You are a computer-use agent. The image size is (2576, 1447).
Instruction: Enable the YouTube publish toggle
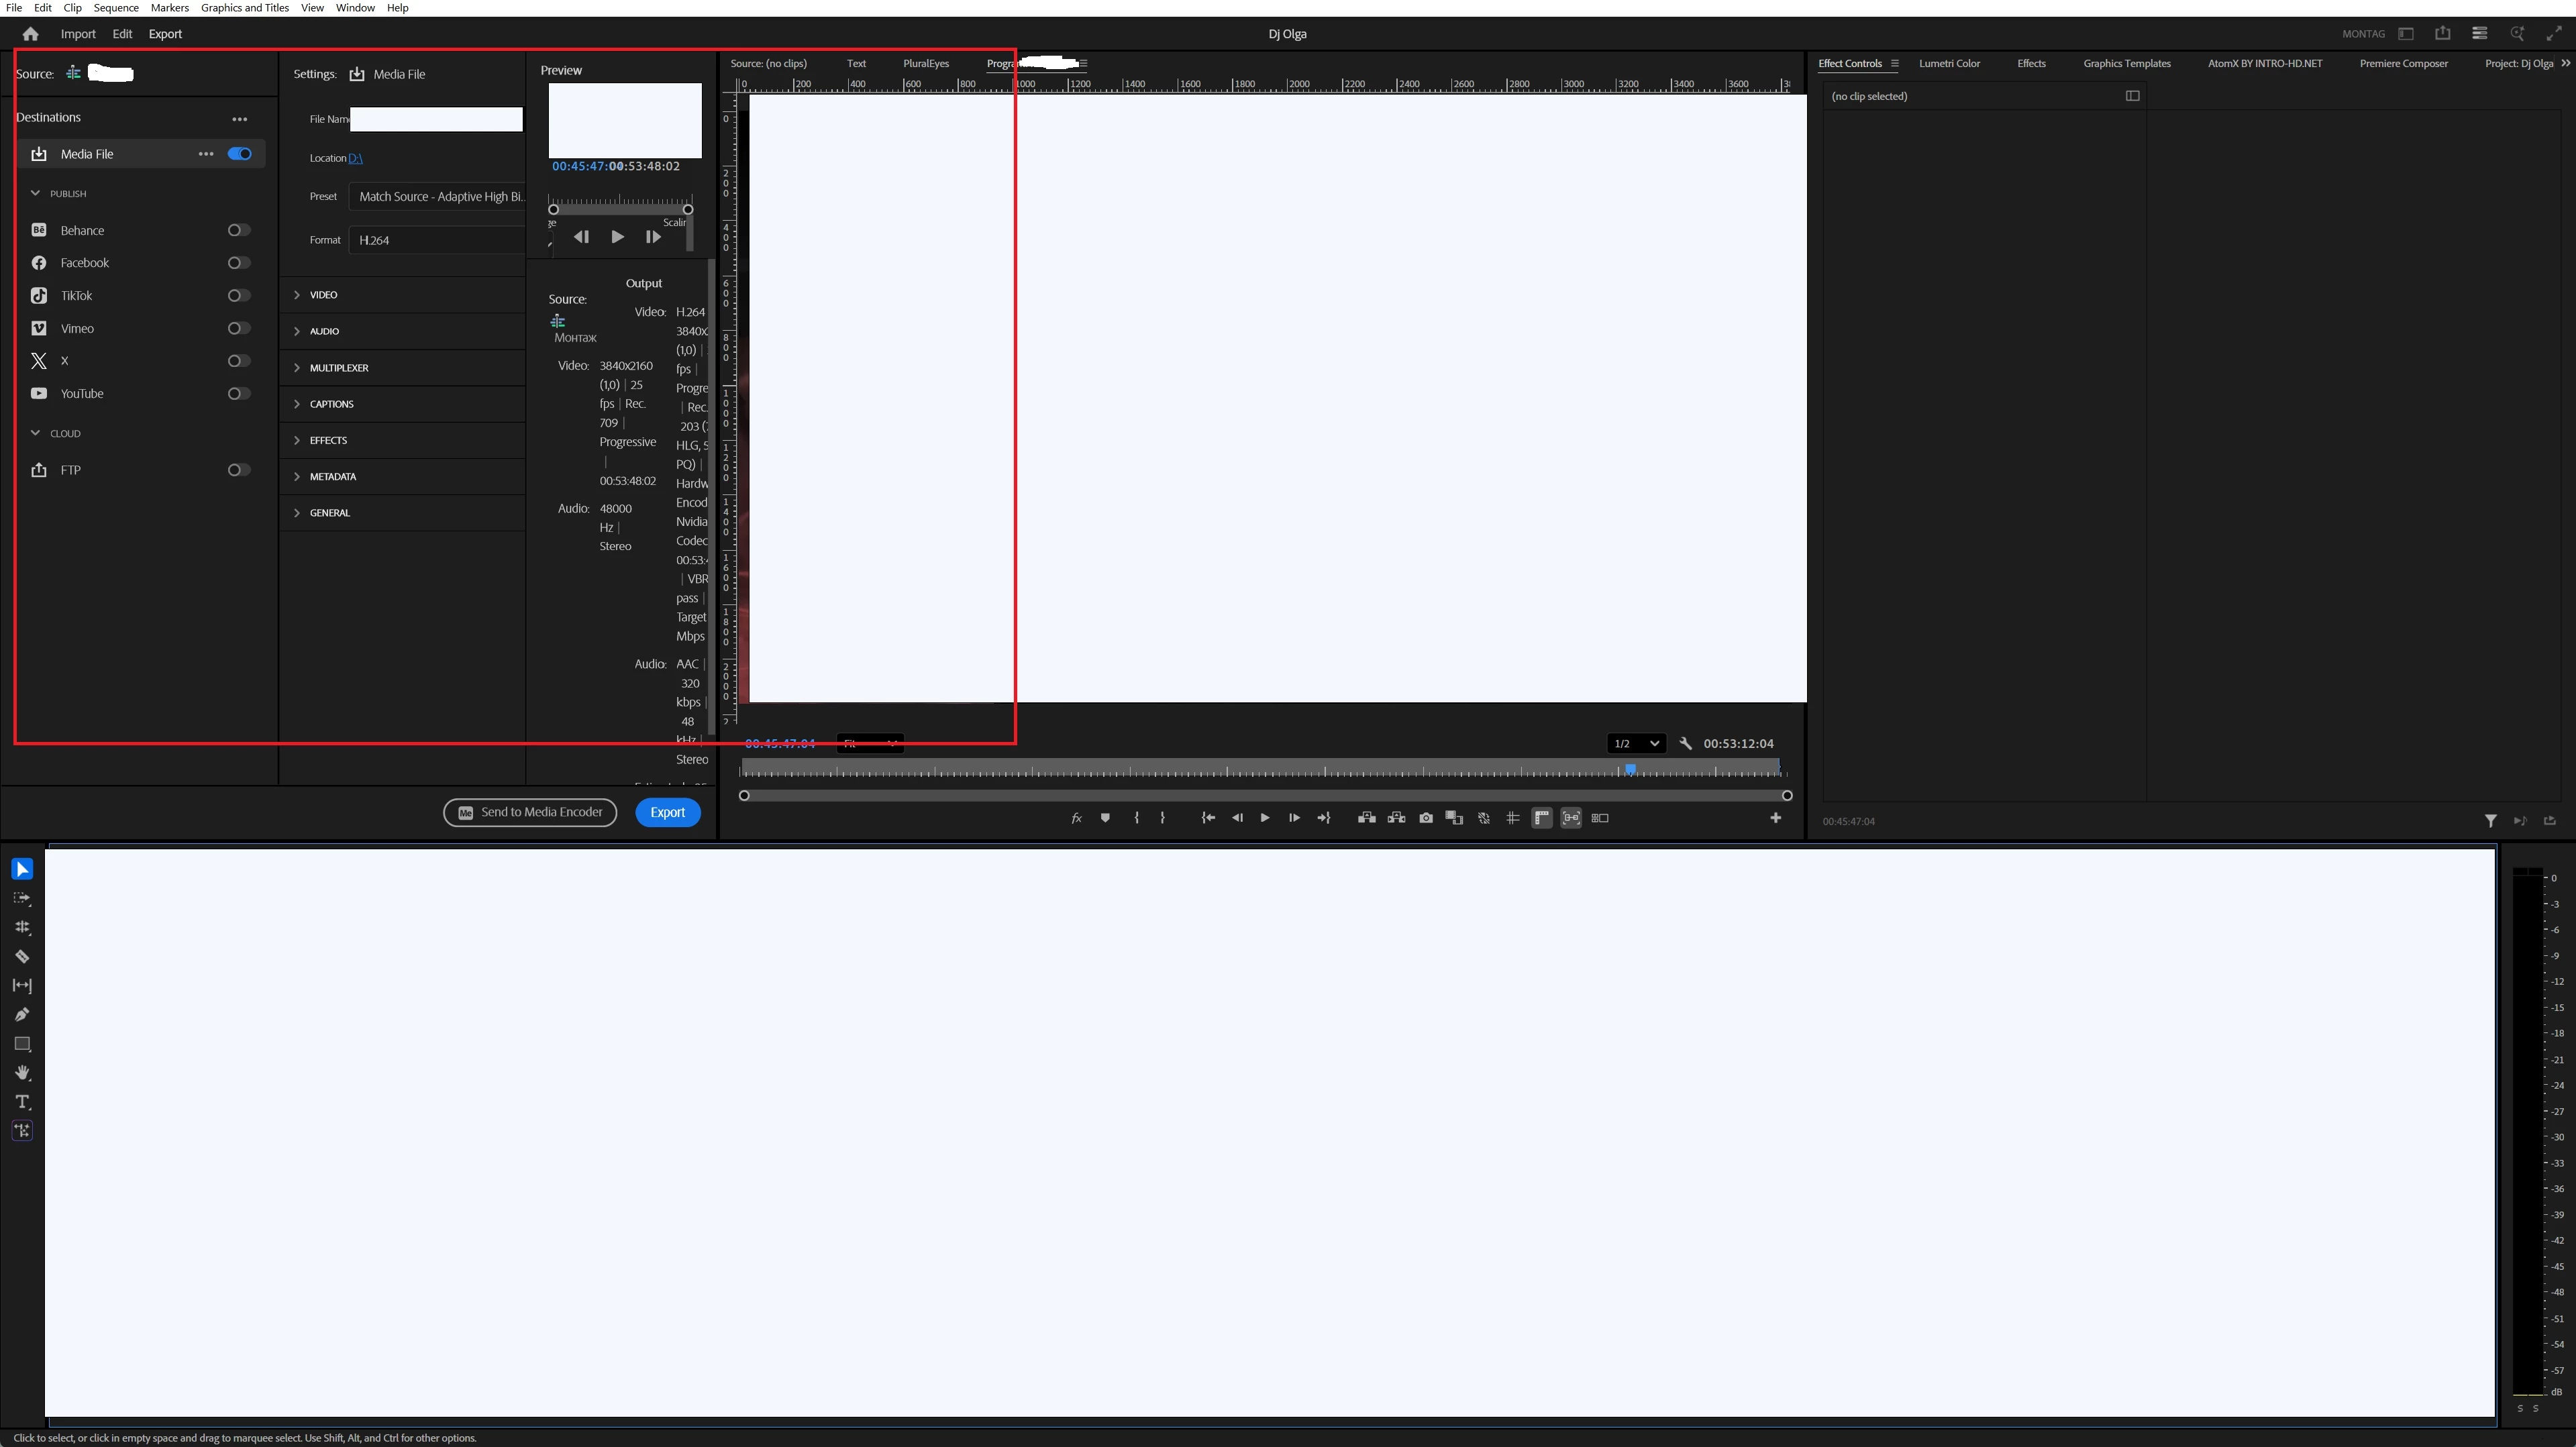pos(238,393)
